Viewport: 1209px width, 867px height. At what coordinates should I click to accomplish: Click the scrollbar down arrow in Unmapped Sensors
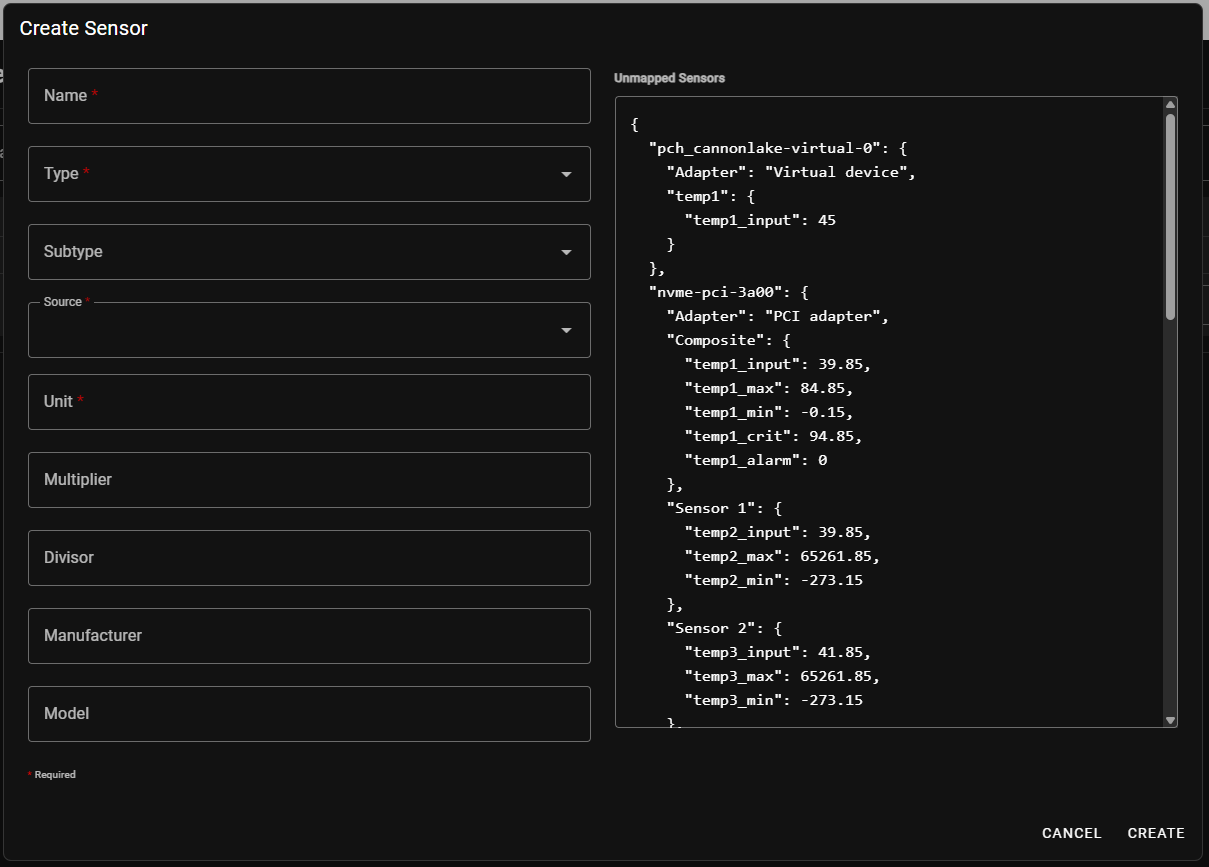1170,719
